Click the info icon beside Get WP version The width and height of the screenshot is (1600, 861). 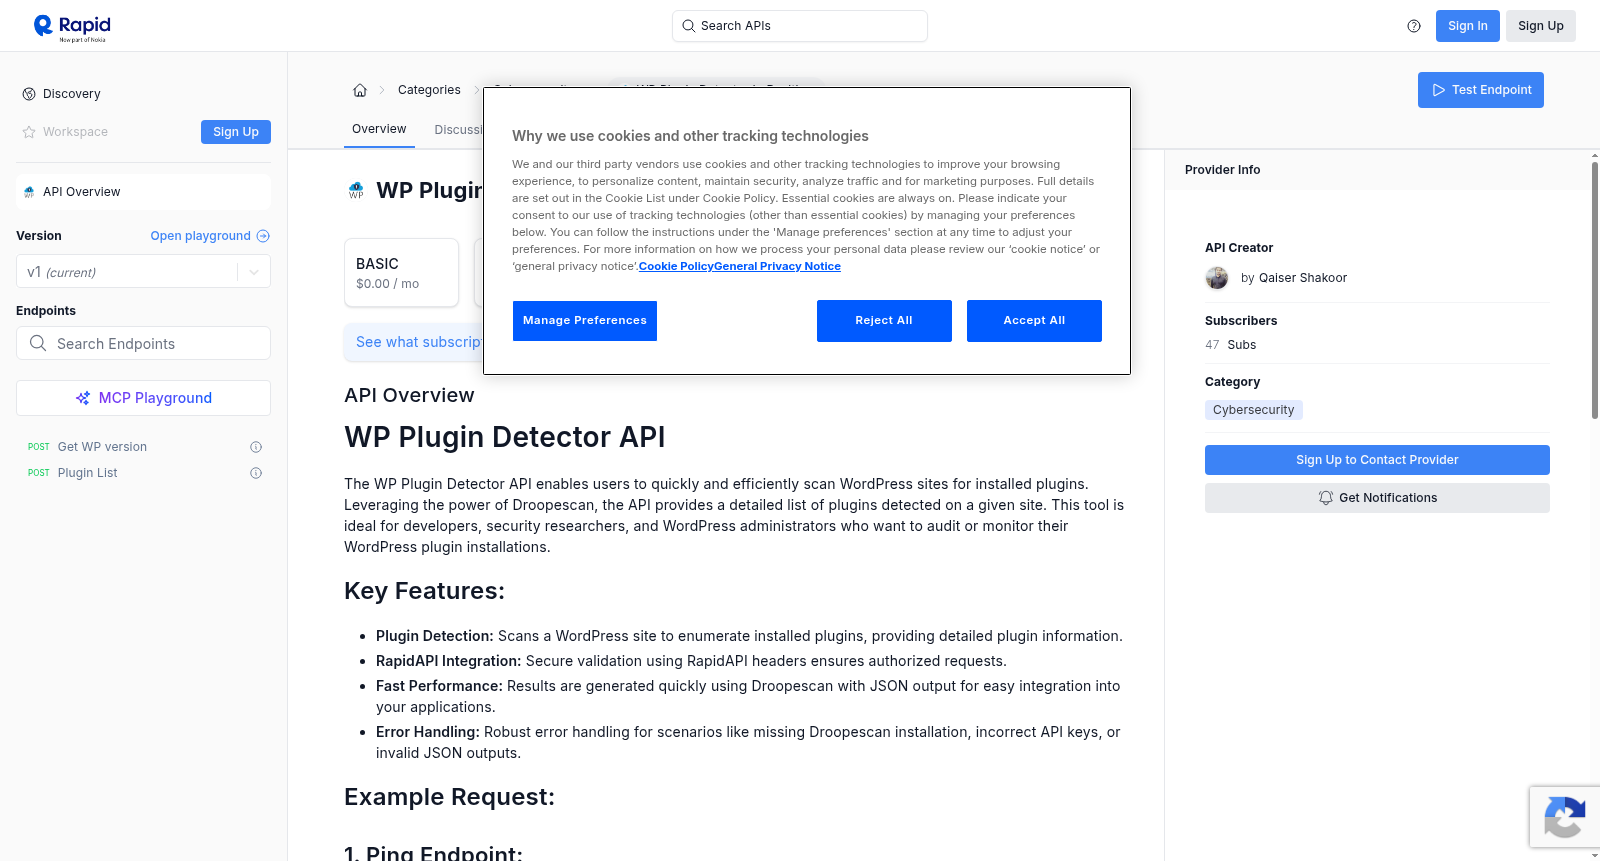point(256,447)
